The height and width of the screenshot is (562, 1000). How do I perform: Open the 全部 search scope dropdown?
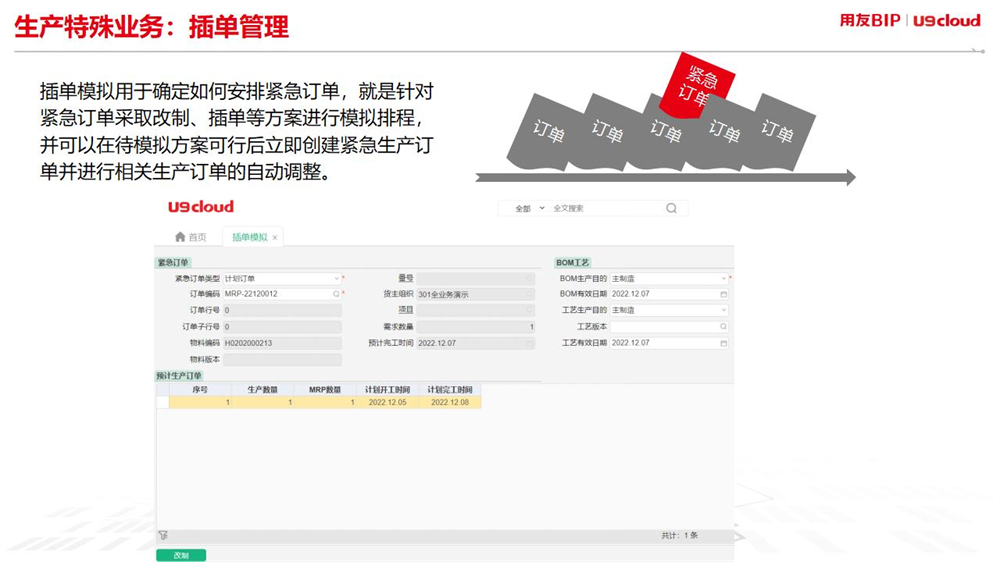(530, 209)
